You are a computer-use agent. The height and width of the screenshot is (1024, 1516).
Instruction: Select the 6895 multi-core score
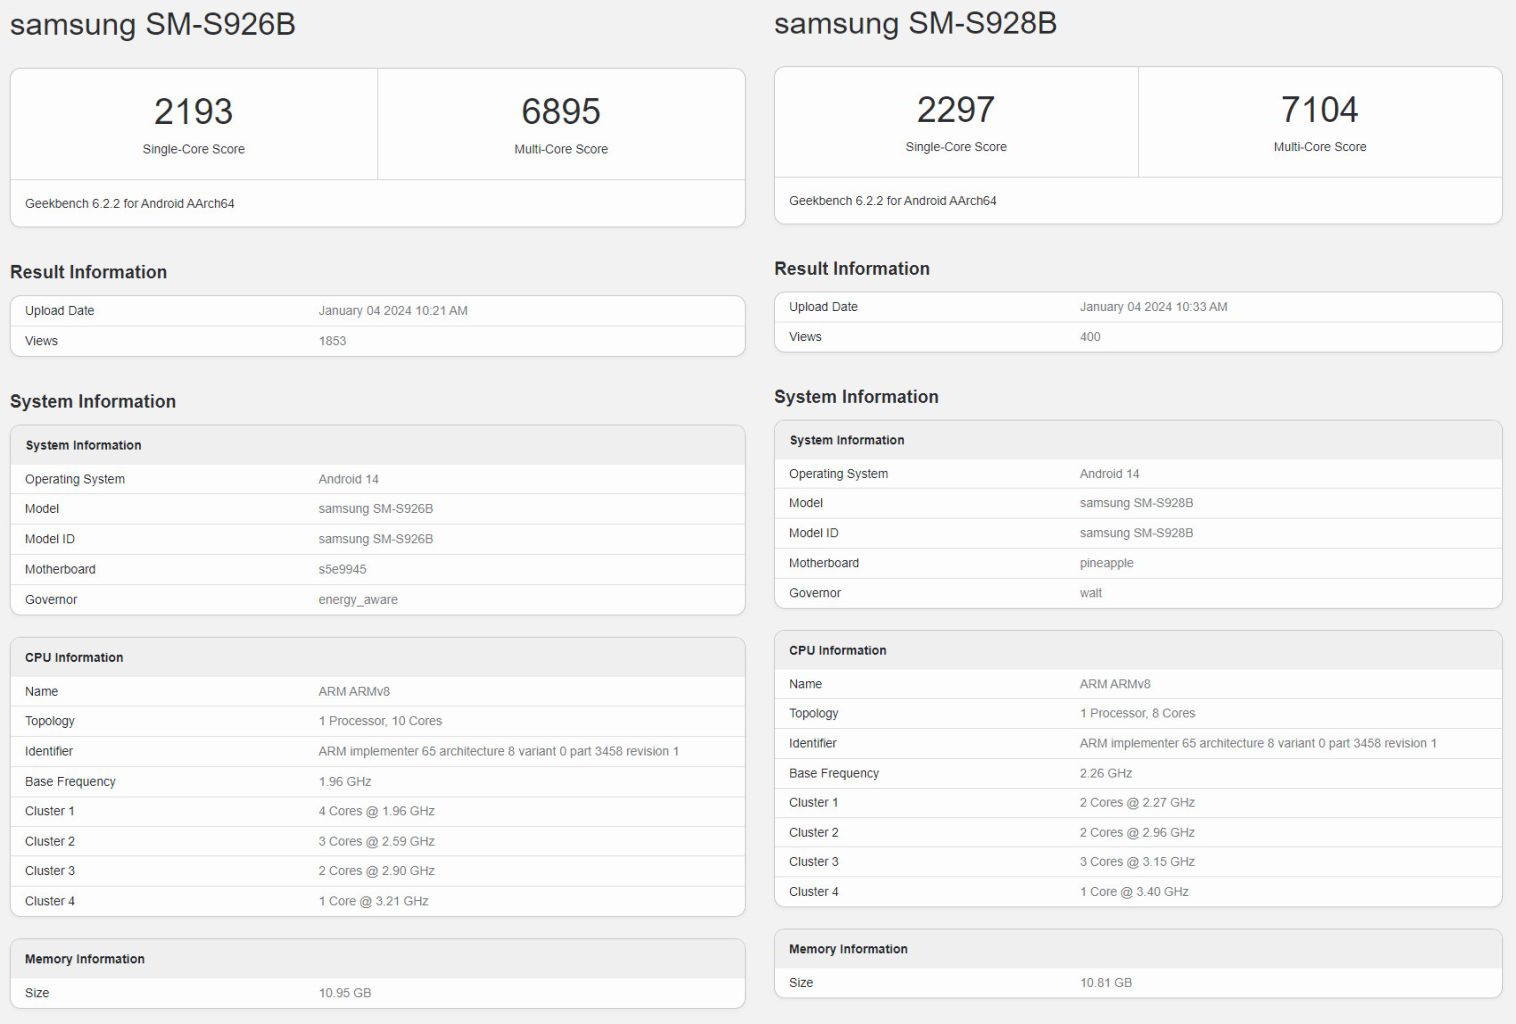(560, 111)
